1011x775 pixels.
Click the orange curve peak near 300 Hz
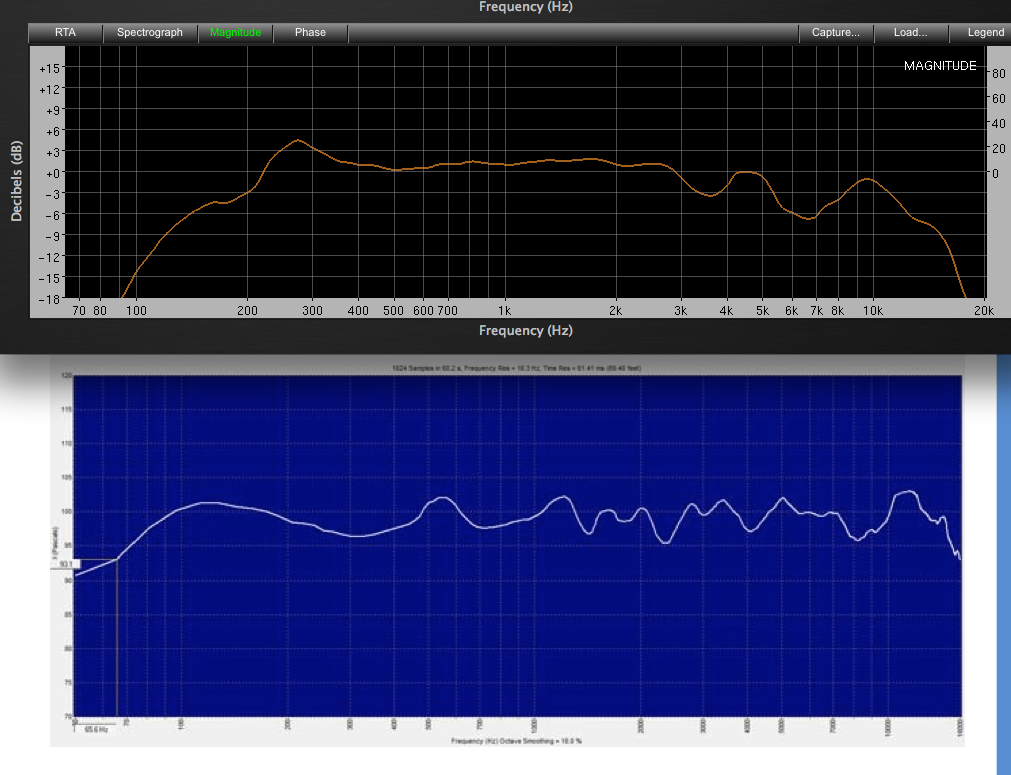point(297,140)
